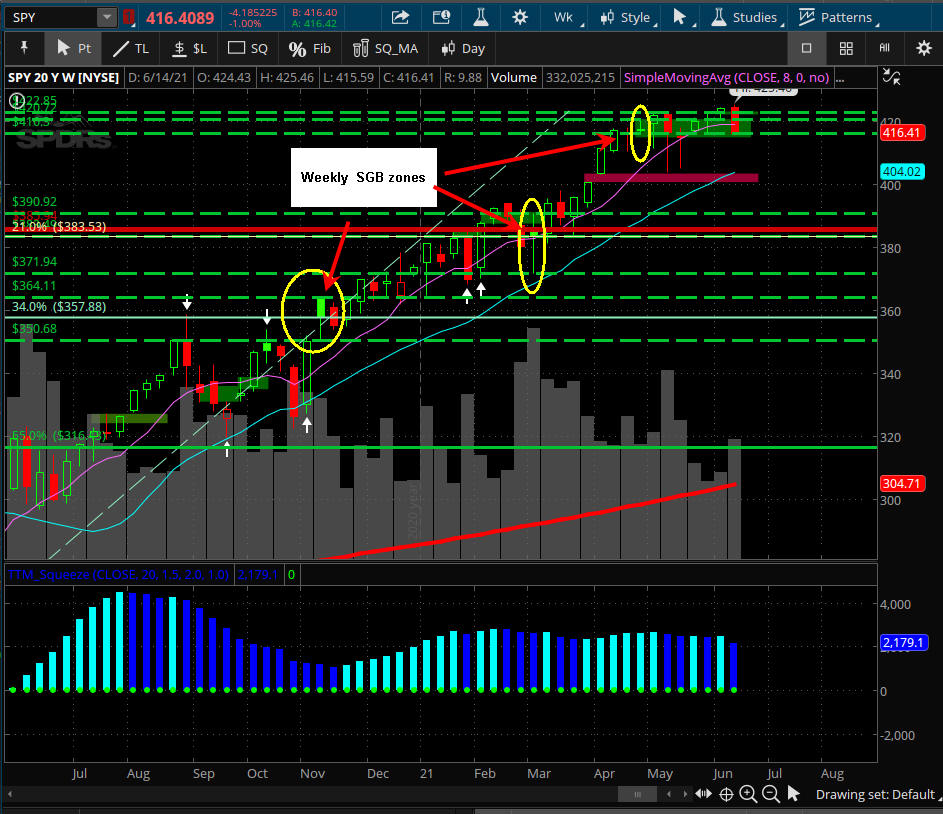This screenshot has width=943, height=814.
Task: Open chart settings gear in top toolbar
Action: tap(519, 17)
